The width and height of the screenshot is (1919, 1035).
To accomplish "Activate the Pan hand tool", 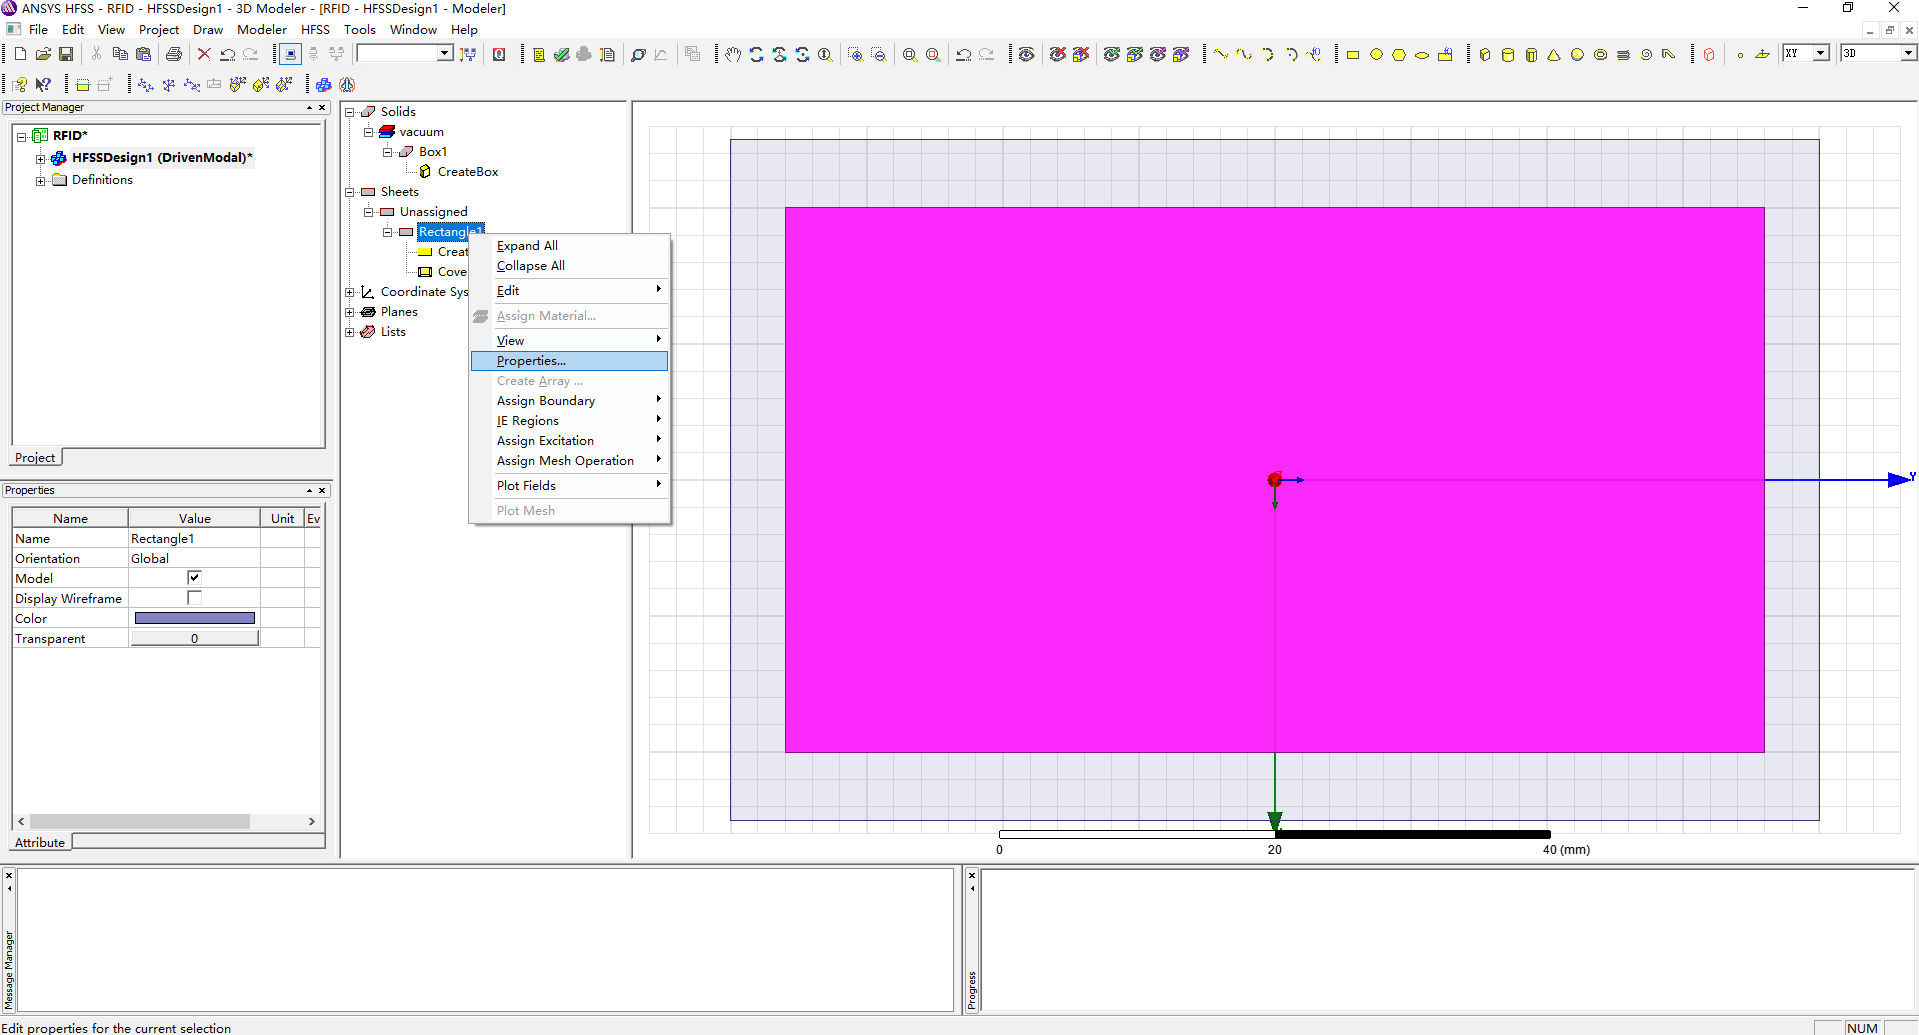I will [x=733, y=55].
